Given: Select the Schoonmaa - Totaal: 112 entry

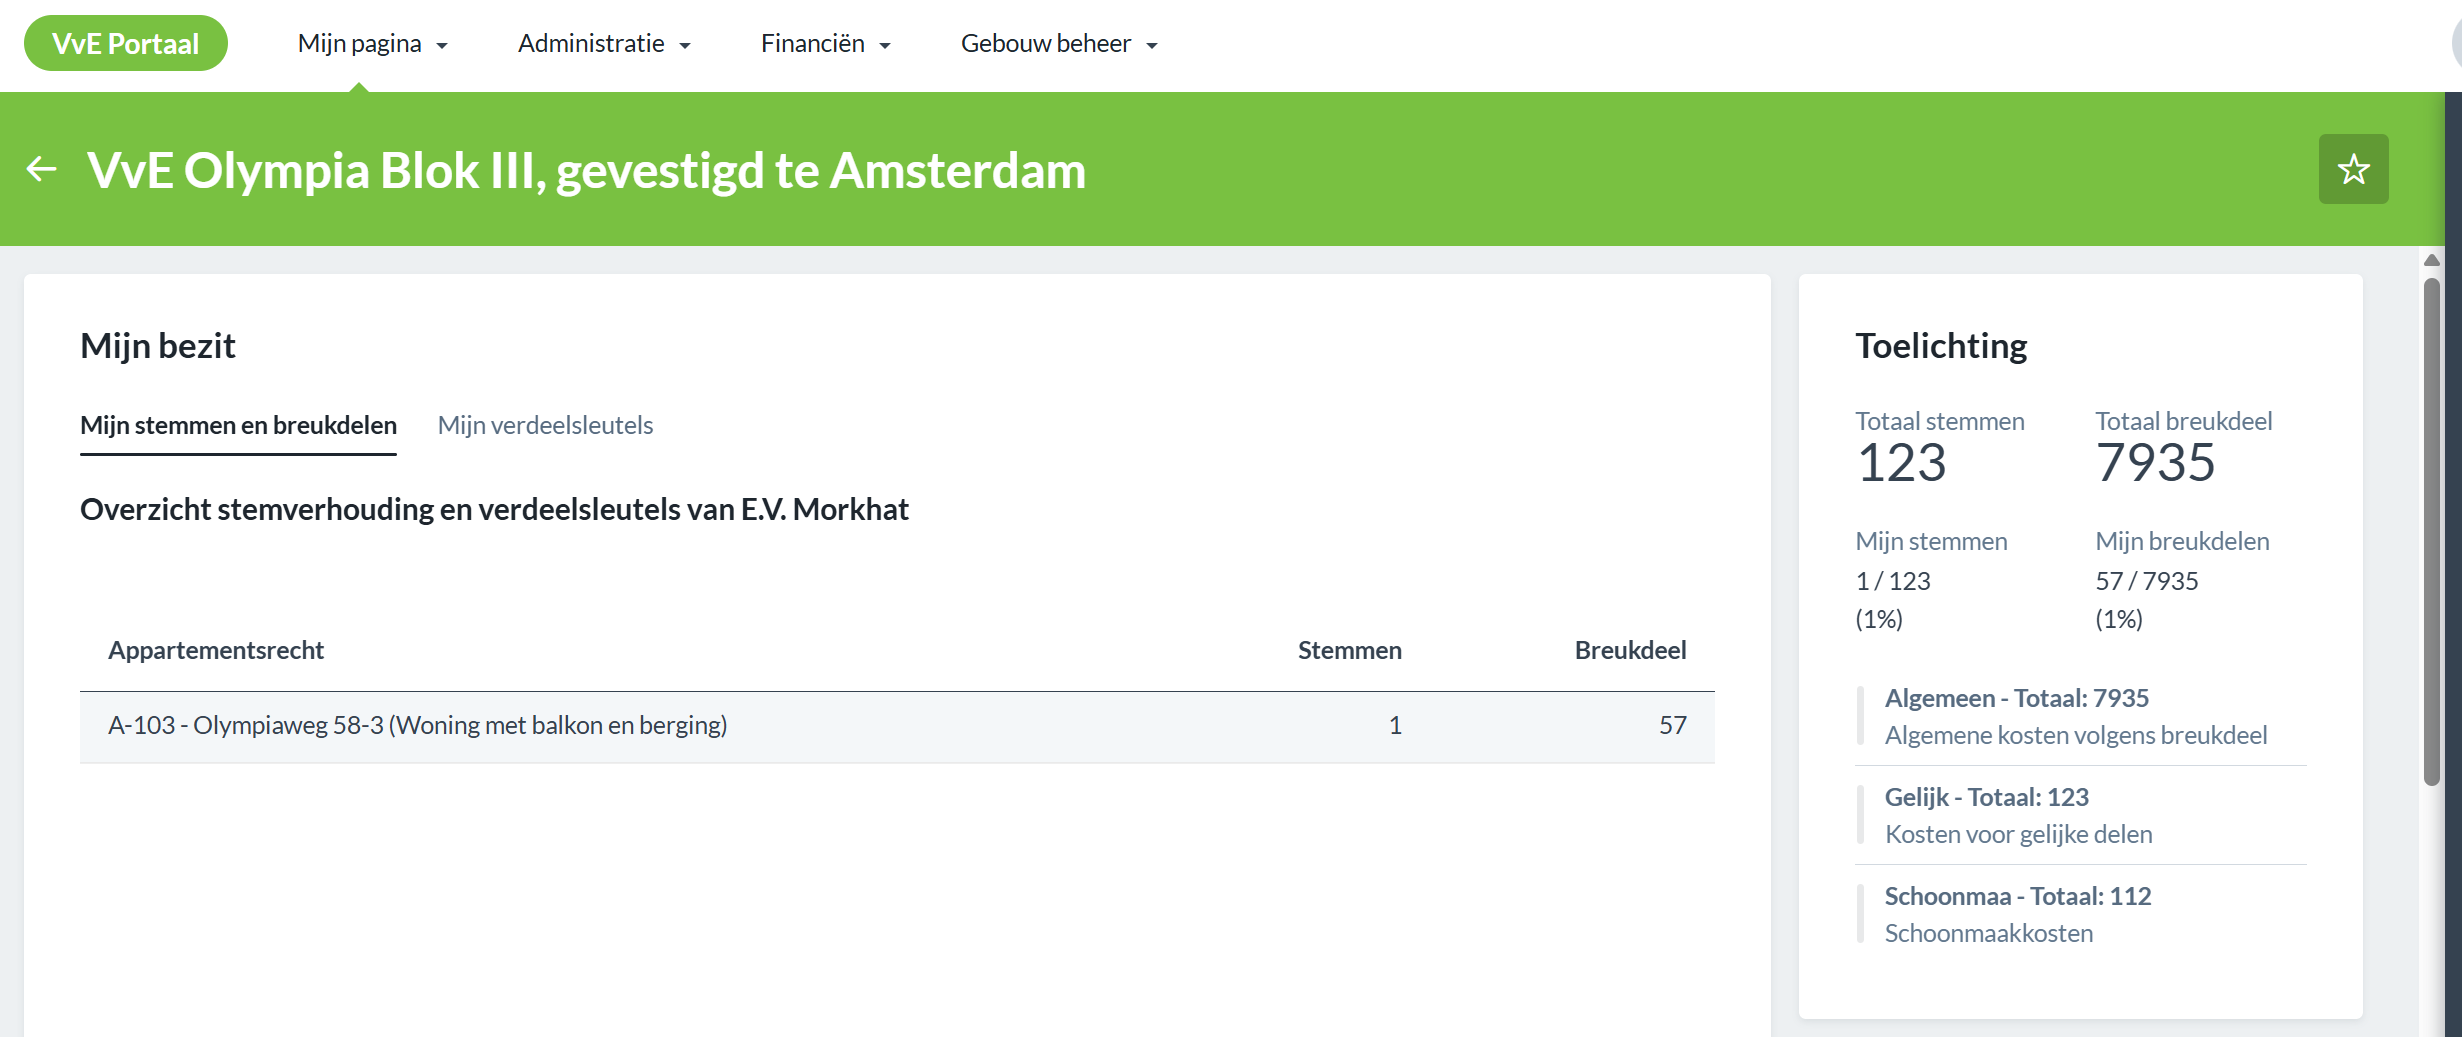Looking at the screenshot, I should 2017,896.
